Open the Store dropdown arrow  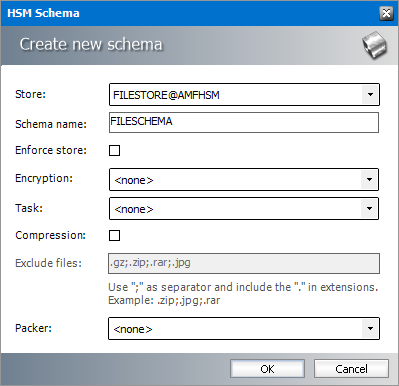coord(370,95)
